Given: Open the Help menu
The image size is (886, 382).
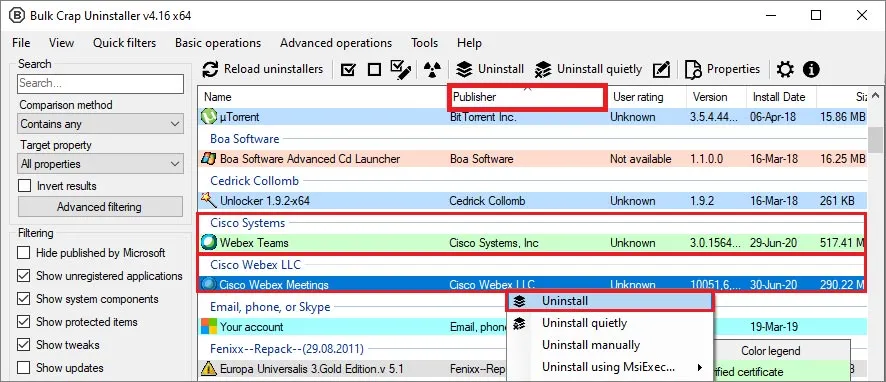Looking at the screenshot, I should (x=469, y=43).
